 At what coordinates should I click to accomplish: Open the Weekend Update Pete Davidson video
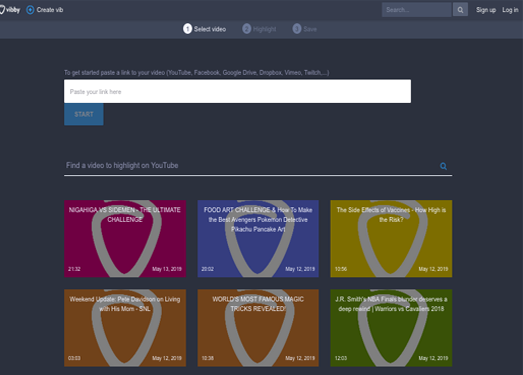pyautogui.click(x=125, y=328)
